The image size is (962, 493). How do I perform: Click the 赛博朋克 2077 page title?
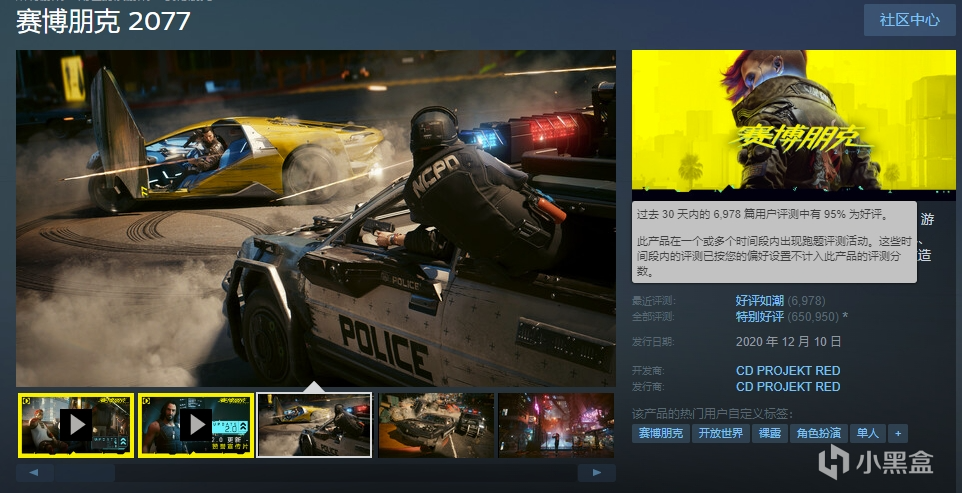pos(103,21)
